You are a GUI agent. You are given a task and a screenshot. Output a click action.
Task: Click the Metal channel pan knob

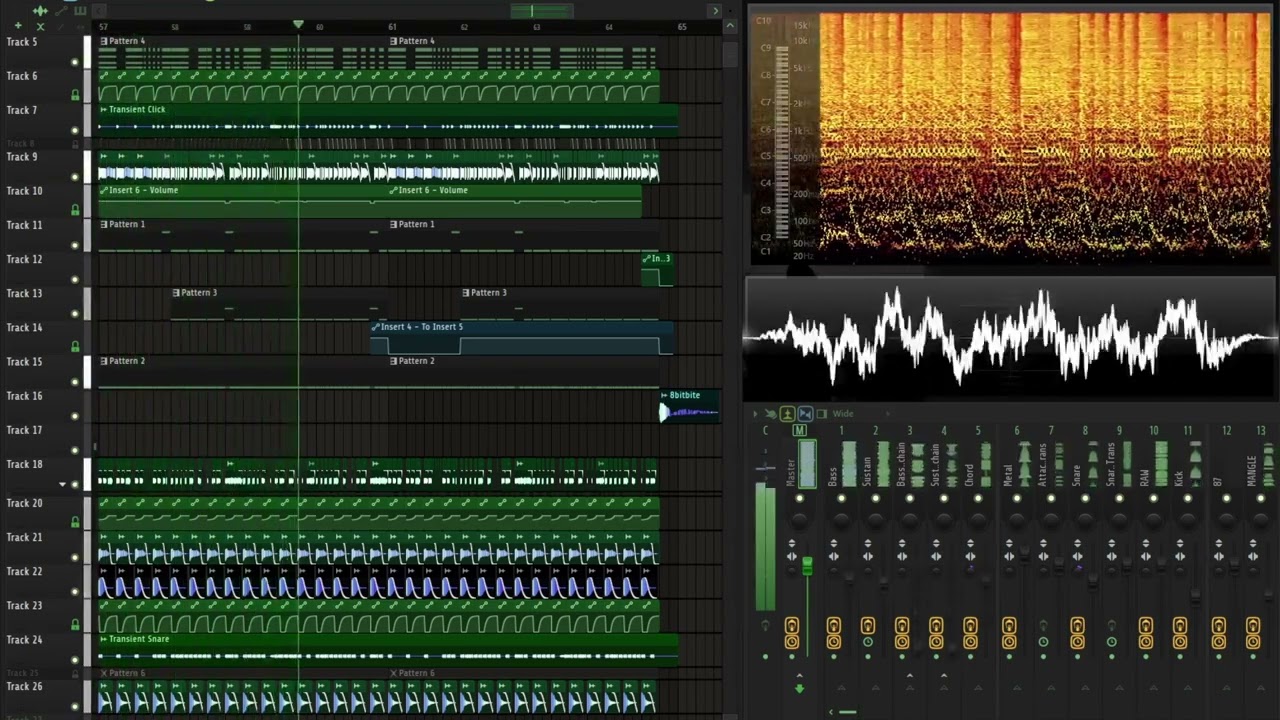(1017, 519)
